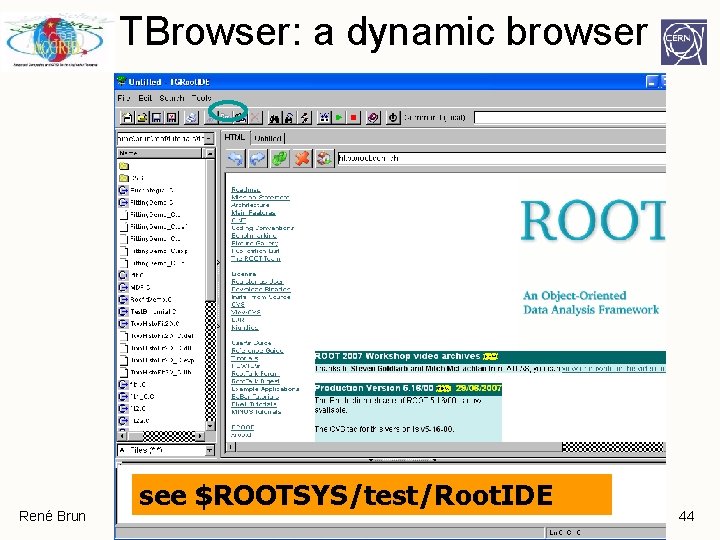Select the FittingDemo.C macro file
This screenshot has height=540, width=720.
tap(147, 202)
